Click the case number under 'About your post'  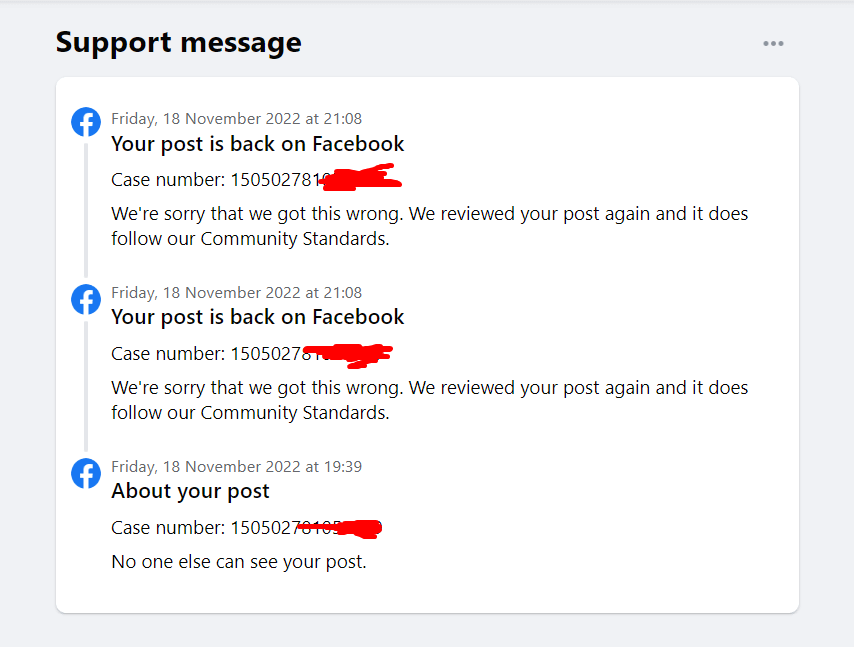click(x=247, y=527)
